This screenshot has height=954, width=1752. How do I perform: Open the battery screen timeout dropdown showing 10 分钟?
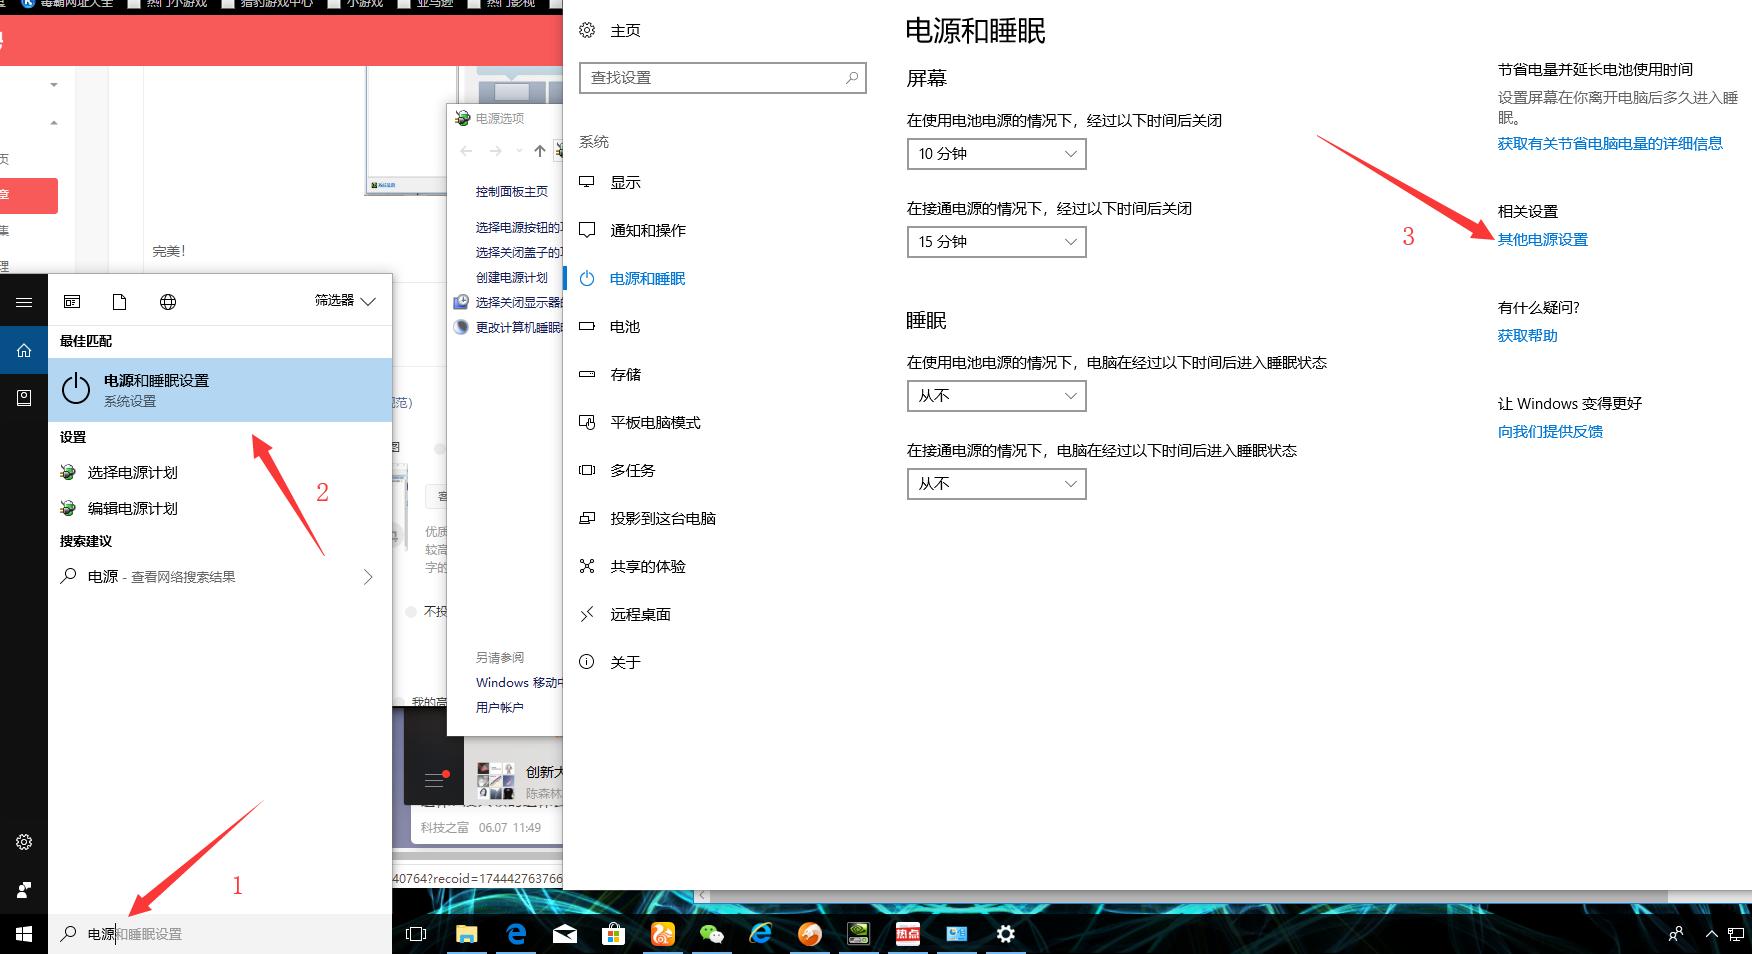point(994,153)
